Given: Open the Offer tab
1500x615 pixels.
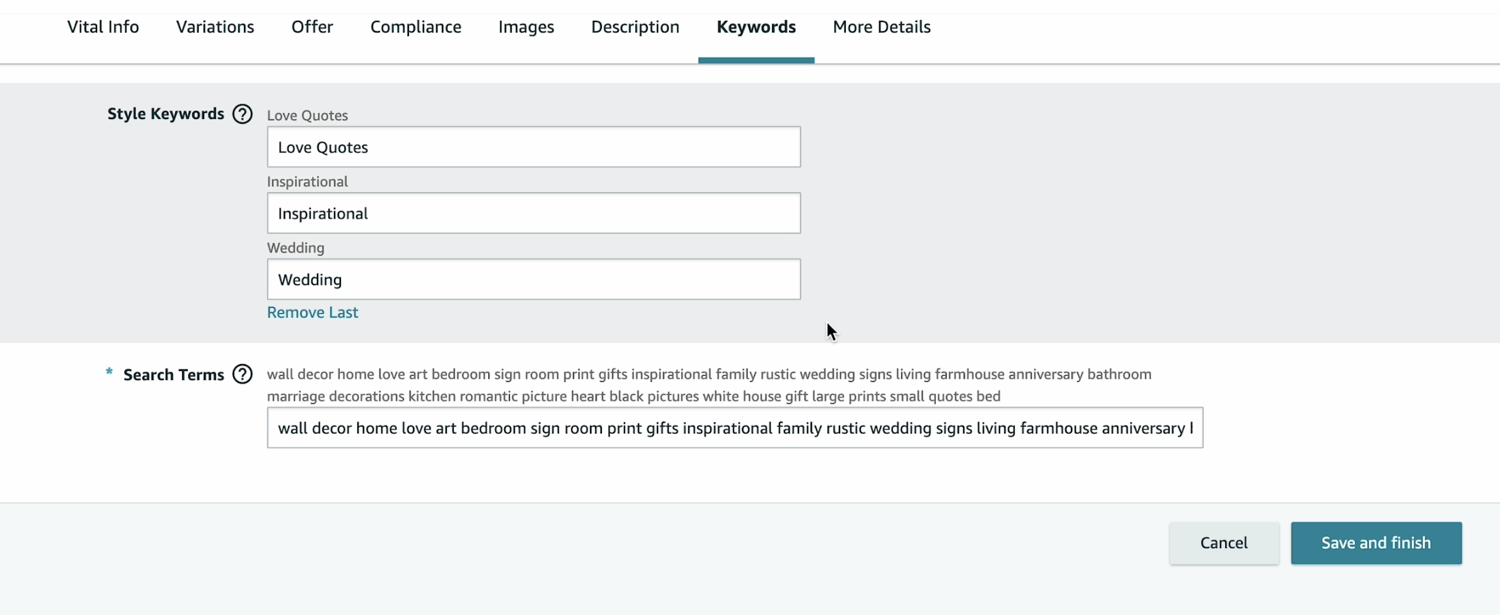Looking at the screenshot, I should tap(311, 27).
